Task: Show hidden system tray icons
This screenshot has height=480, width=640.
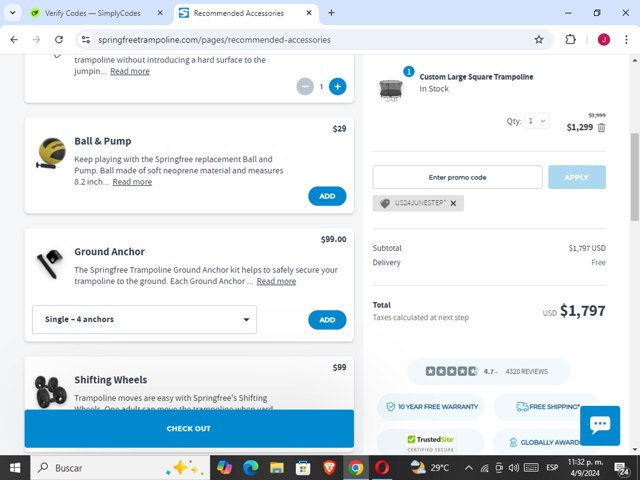Action: (x=469, y=468)
